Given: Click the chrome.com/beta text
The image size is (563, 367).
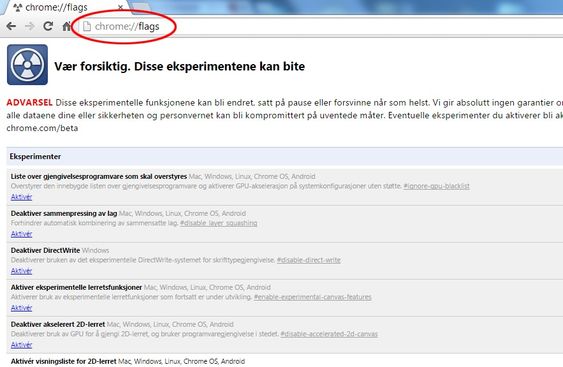Looking at the screenshot, I should click(42, 128).
